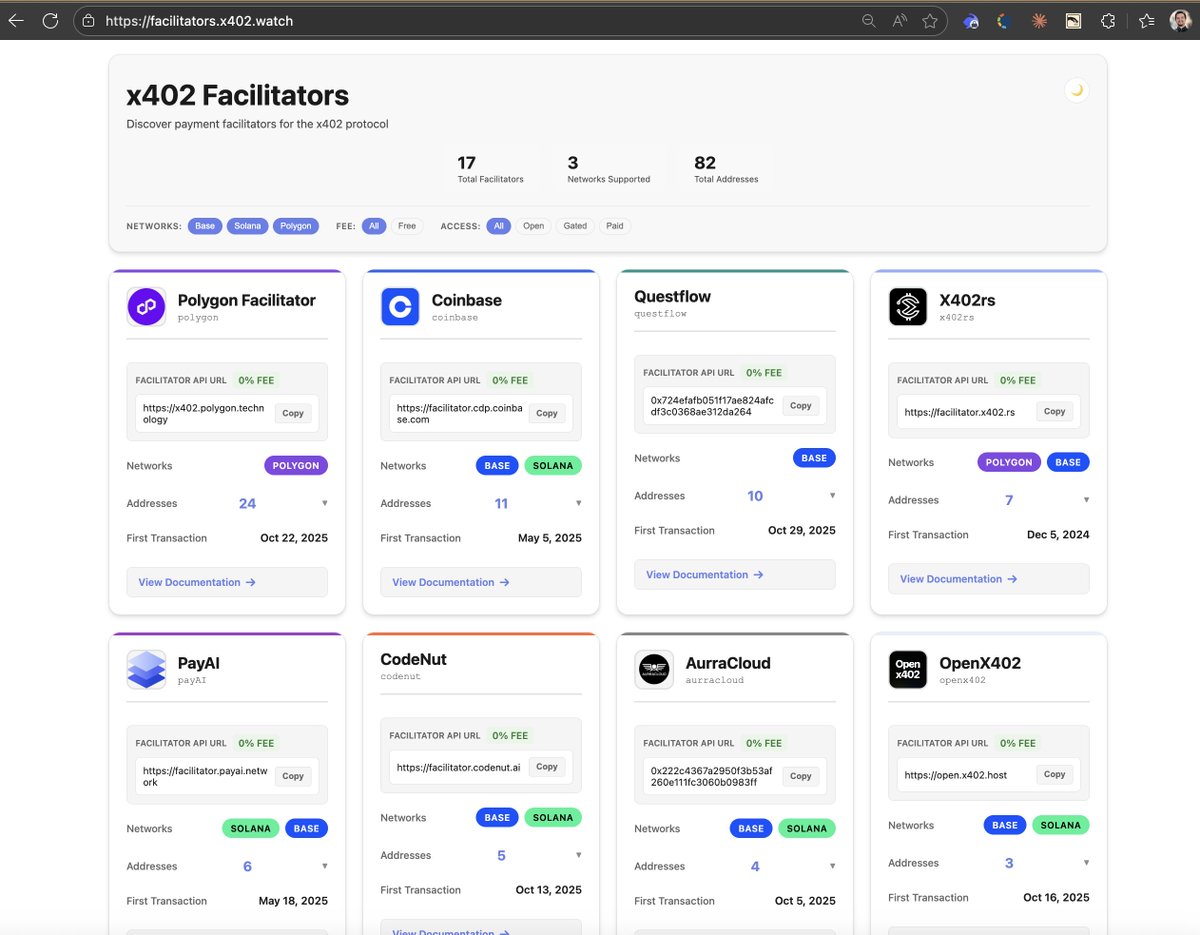The width and height of the screenshot is (1200, 935).
Task: Click the Polygon Facilitator logo
Action: click(x=147, y=307)
